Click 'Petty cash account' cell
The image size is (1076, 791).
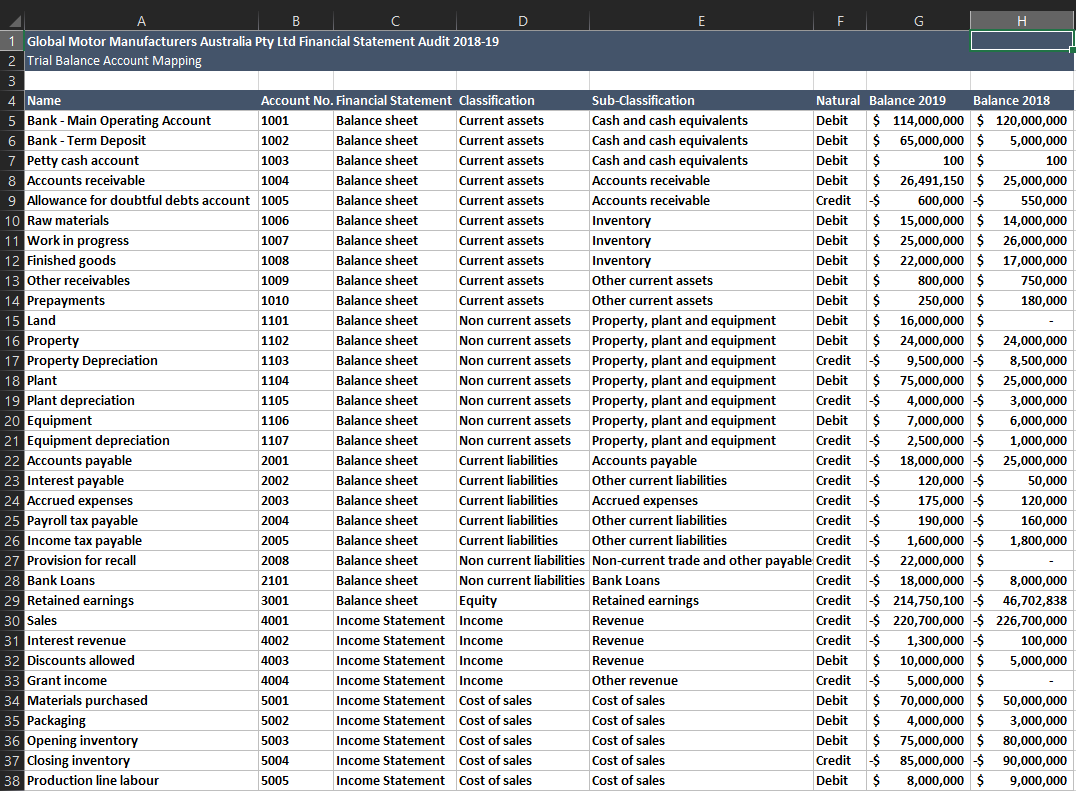pyautogui.click(x=141, y=161)
